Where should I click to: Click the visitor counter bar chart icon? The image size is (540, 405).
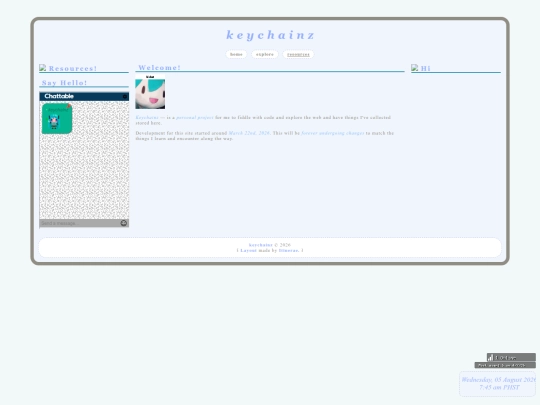pyautogui.click(x=490, y=357)
